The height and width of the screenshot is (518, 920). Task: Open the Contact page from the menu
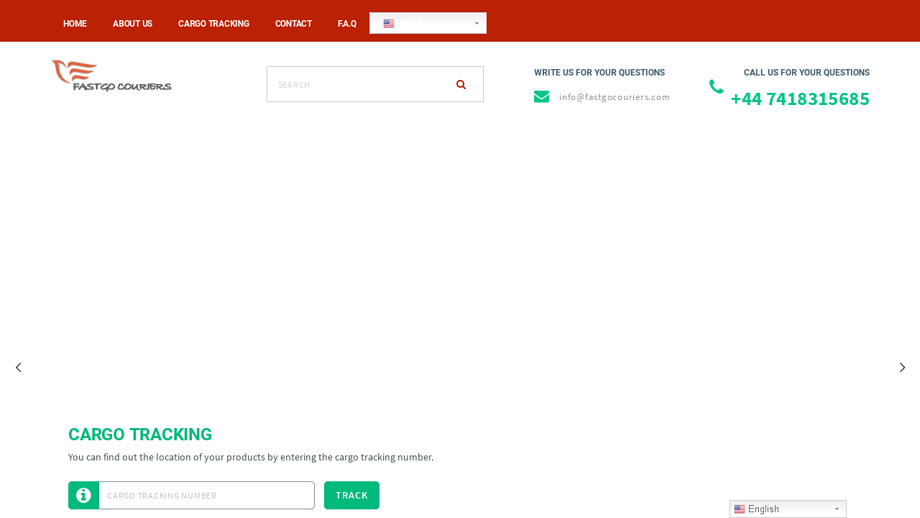[x=293, y=24]
